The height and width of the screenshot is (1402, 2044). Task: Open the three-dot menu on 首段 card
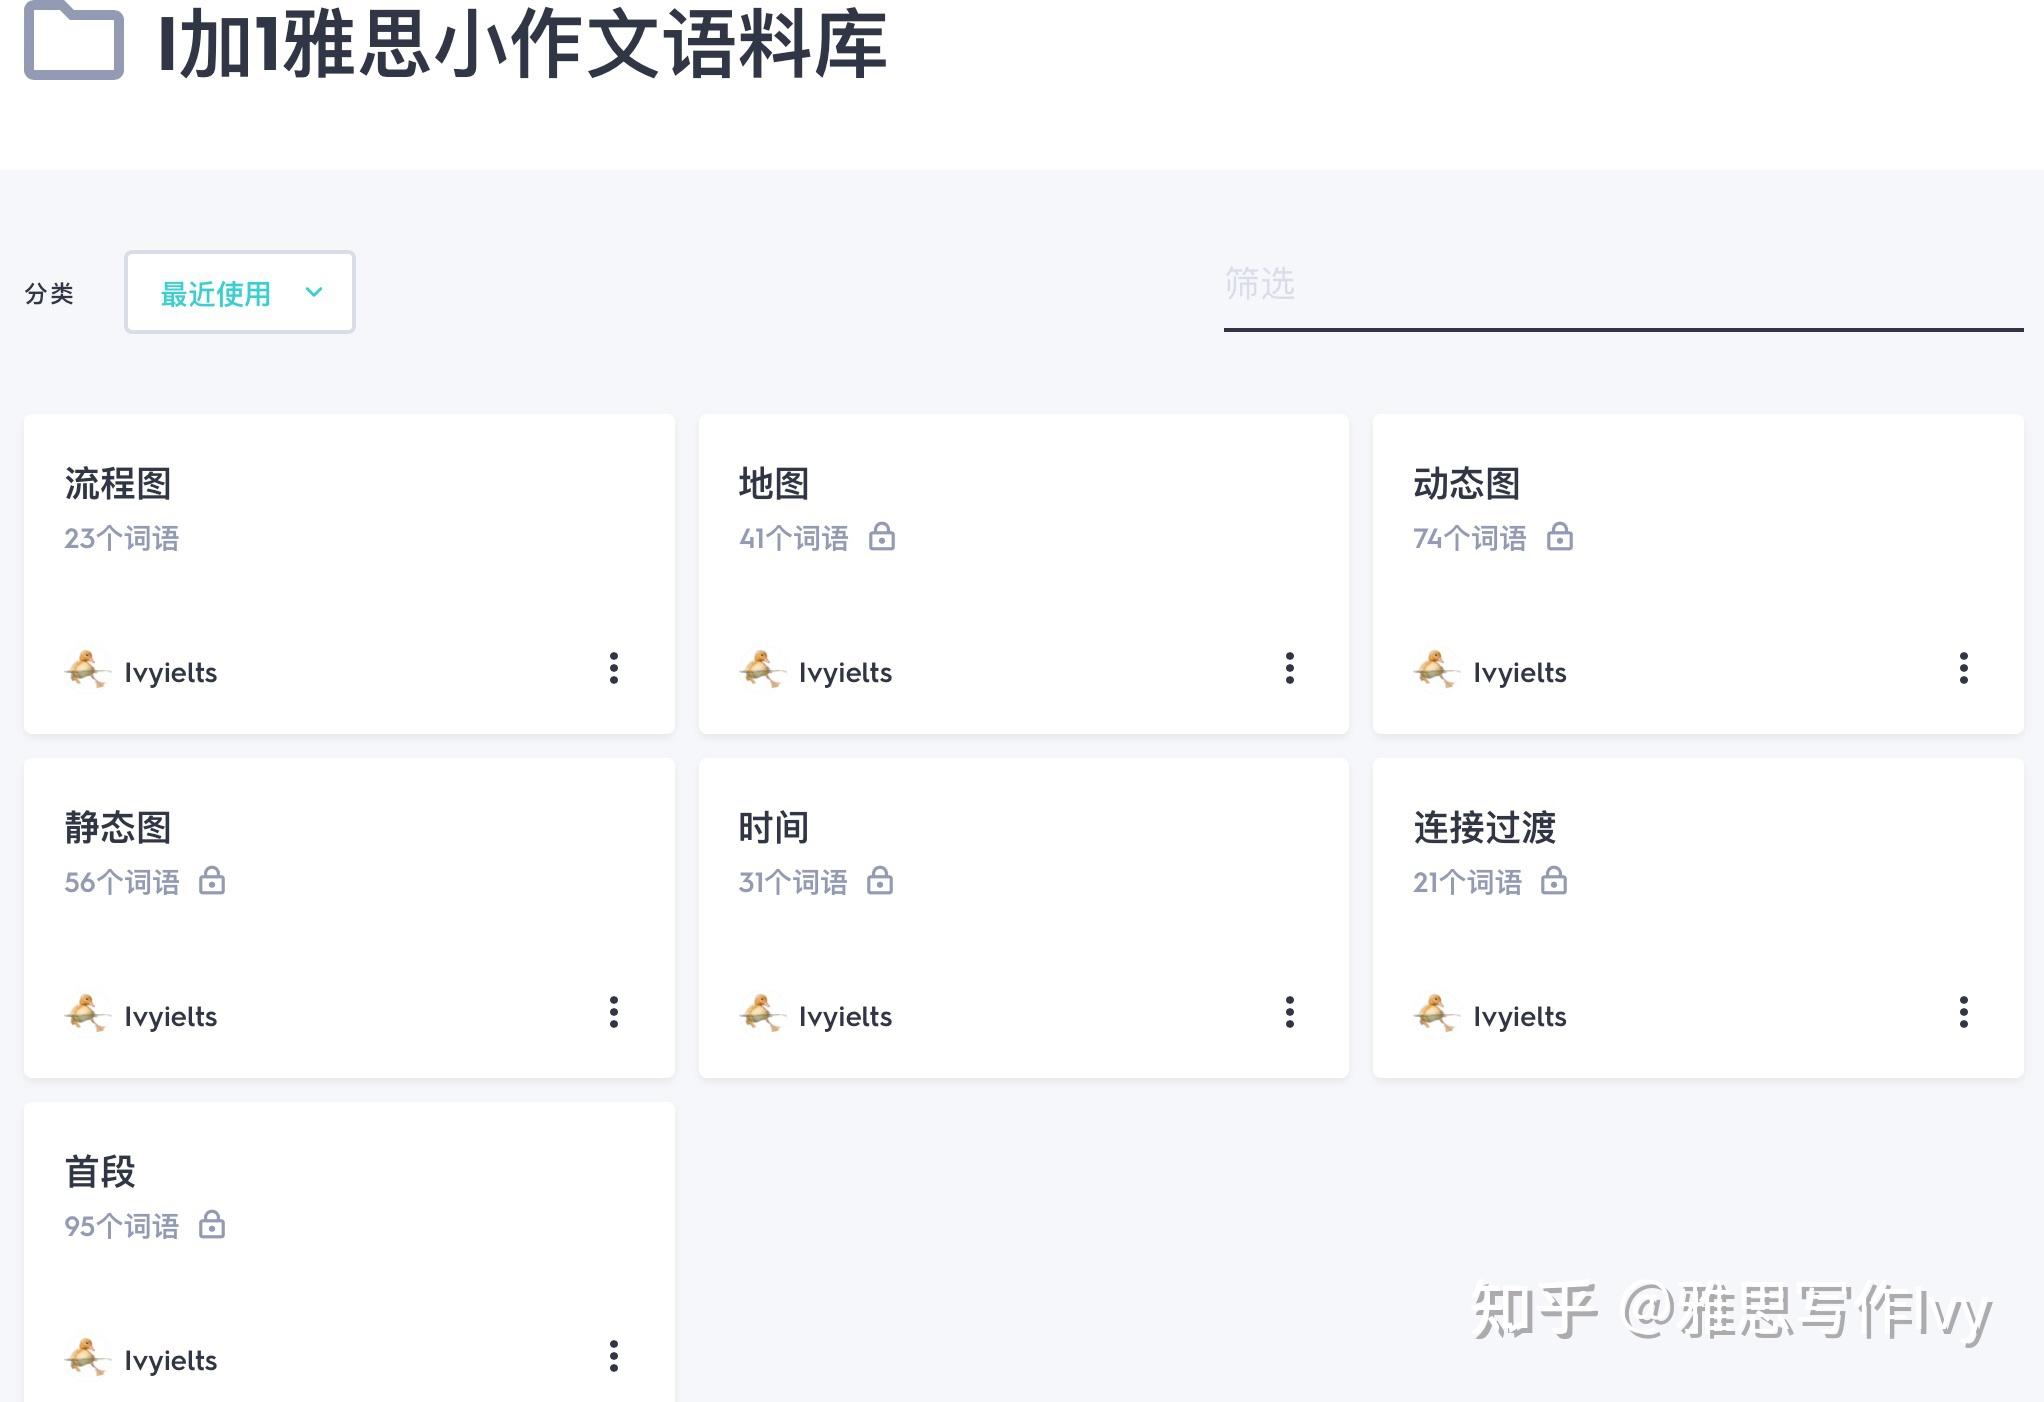point(614,1356)
